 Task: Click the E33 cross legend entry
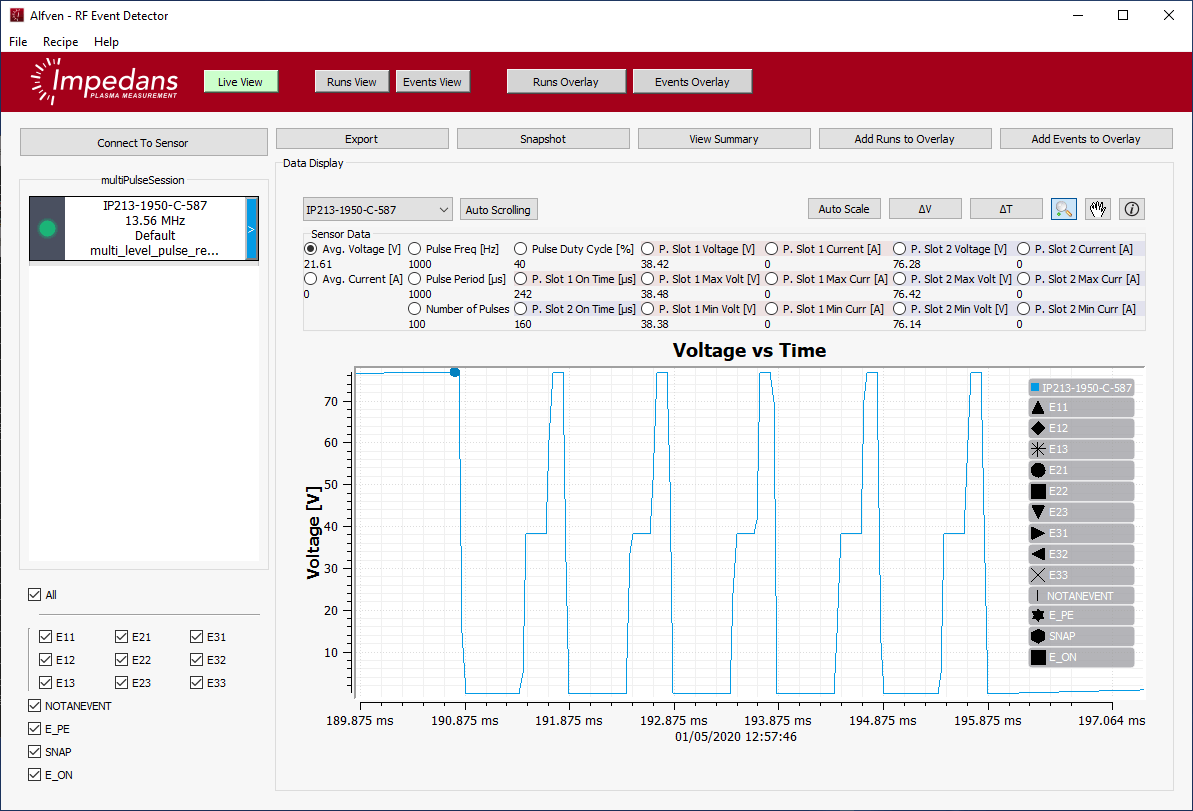(x=1081, y=575)
